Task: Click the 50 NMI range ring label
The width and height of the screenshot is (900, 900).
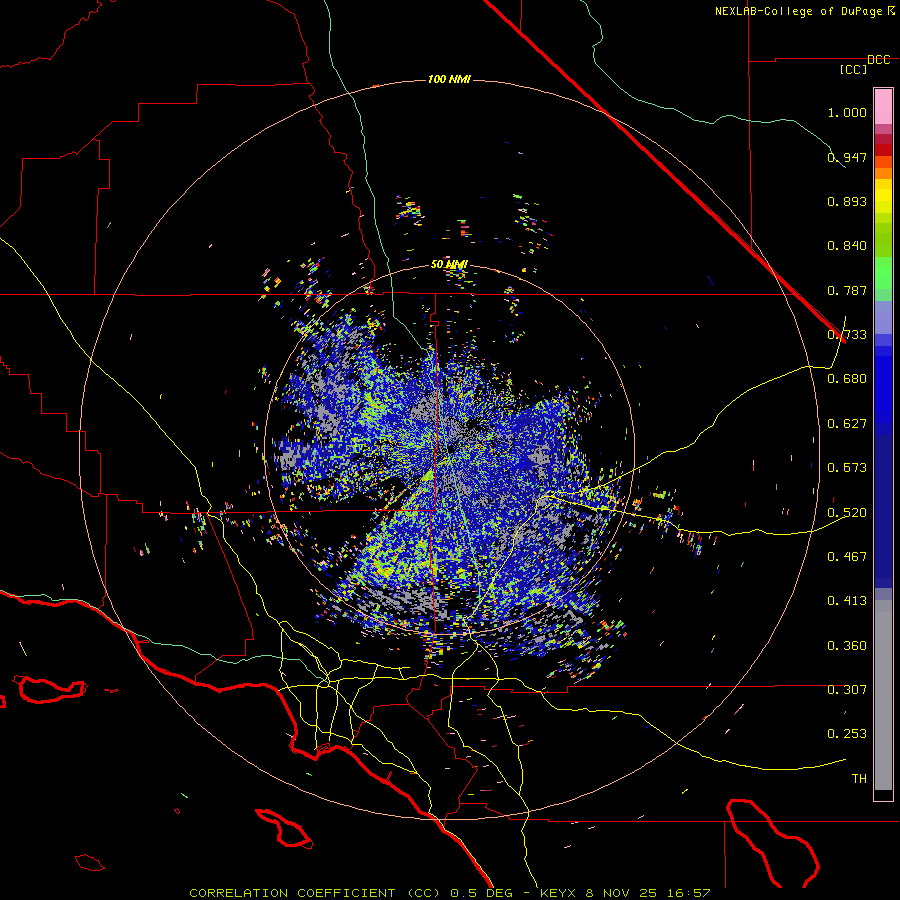Action: [449, 264]
